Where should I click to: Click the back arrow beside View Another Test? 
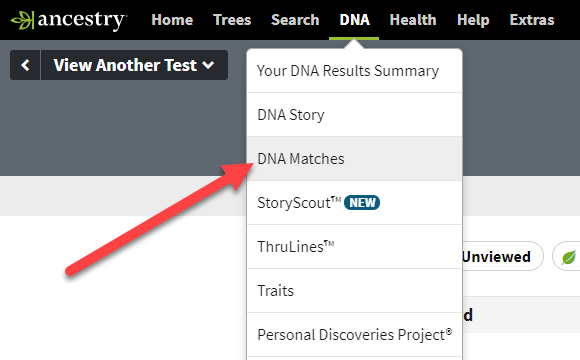25,65
